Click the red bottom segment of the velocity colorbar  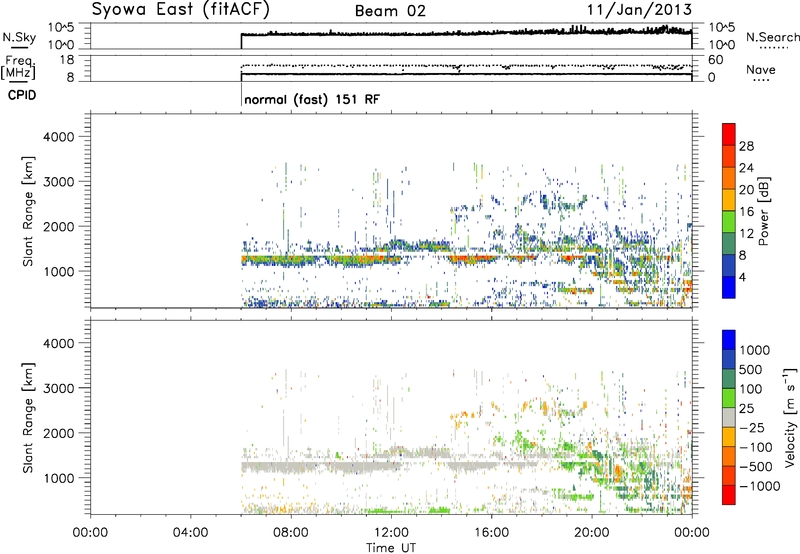tap(729, 495)
